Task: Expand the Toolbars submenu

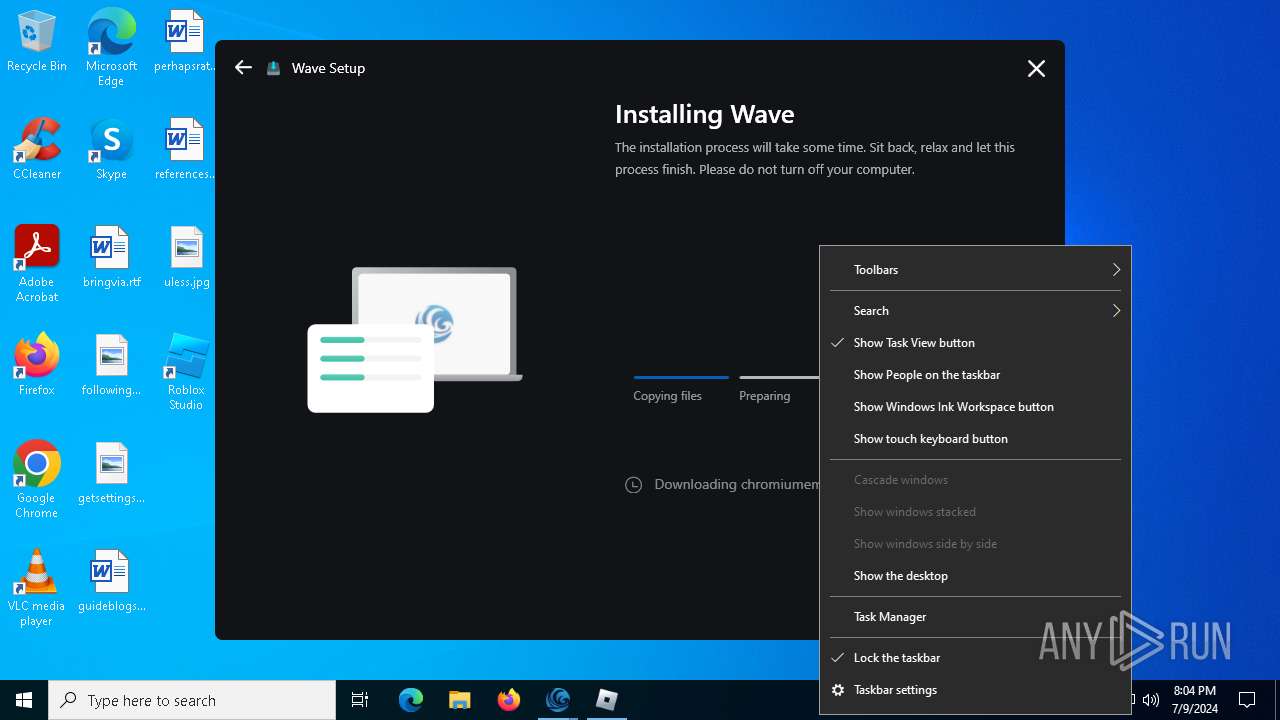Action: [x=975, y=270]
